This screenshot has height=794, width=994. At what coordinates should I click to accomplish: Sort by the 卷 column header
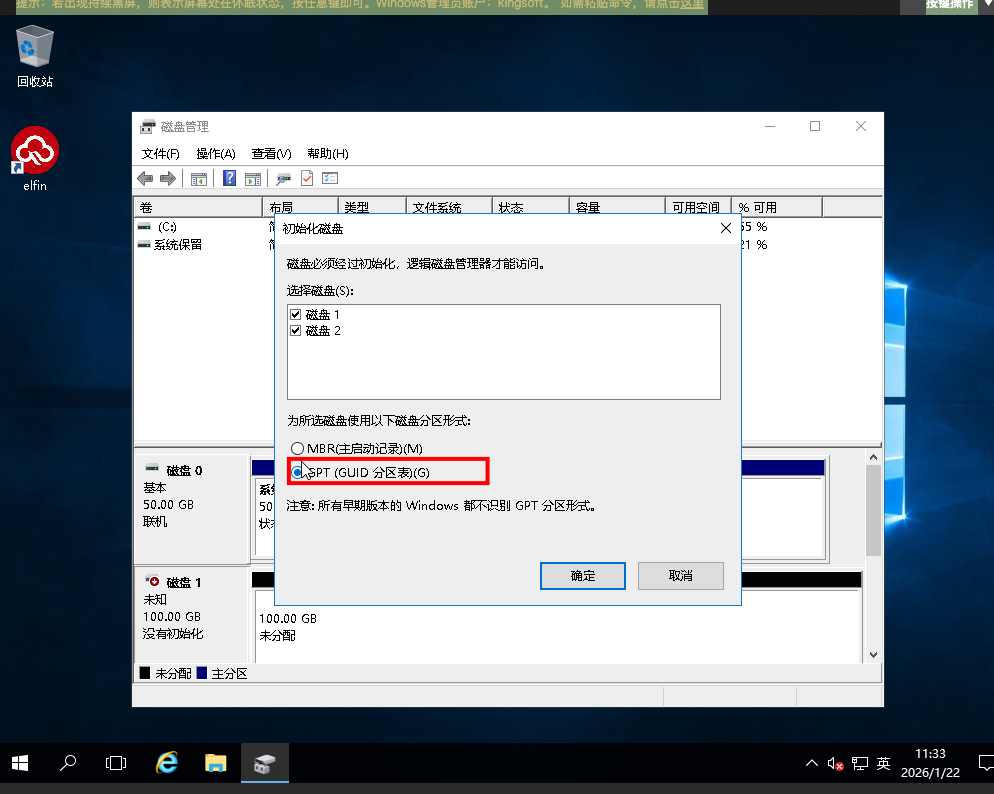pyautogui.click(x=198, y=207)
